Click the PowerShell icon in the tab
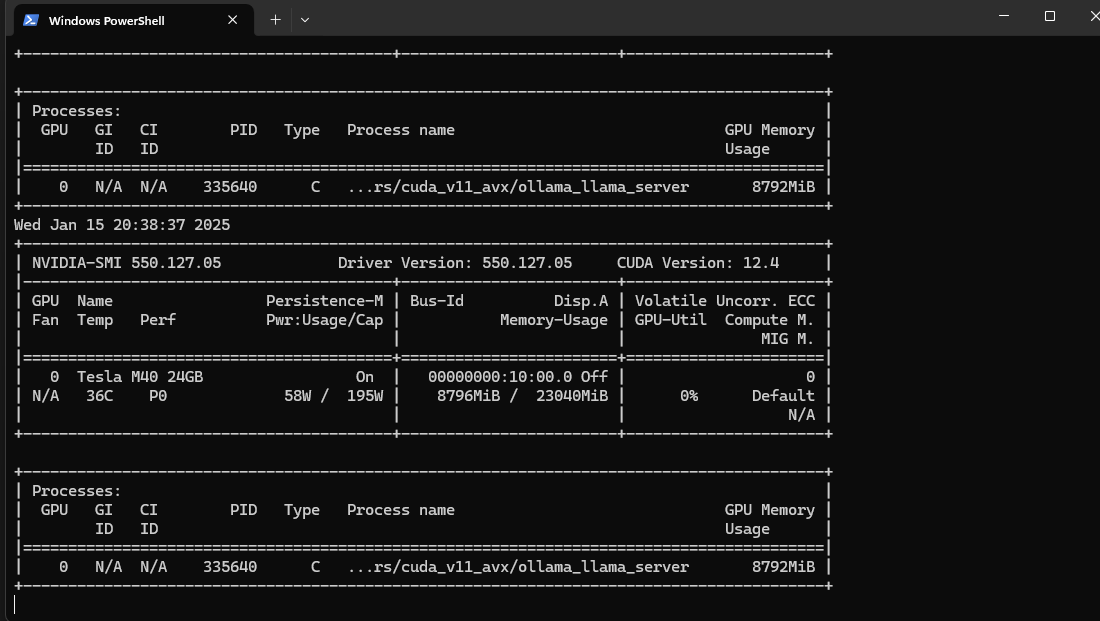Viewport: 1100px width, 621px height. coord(31,20)
